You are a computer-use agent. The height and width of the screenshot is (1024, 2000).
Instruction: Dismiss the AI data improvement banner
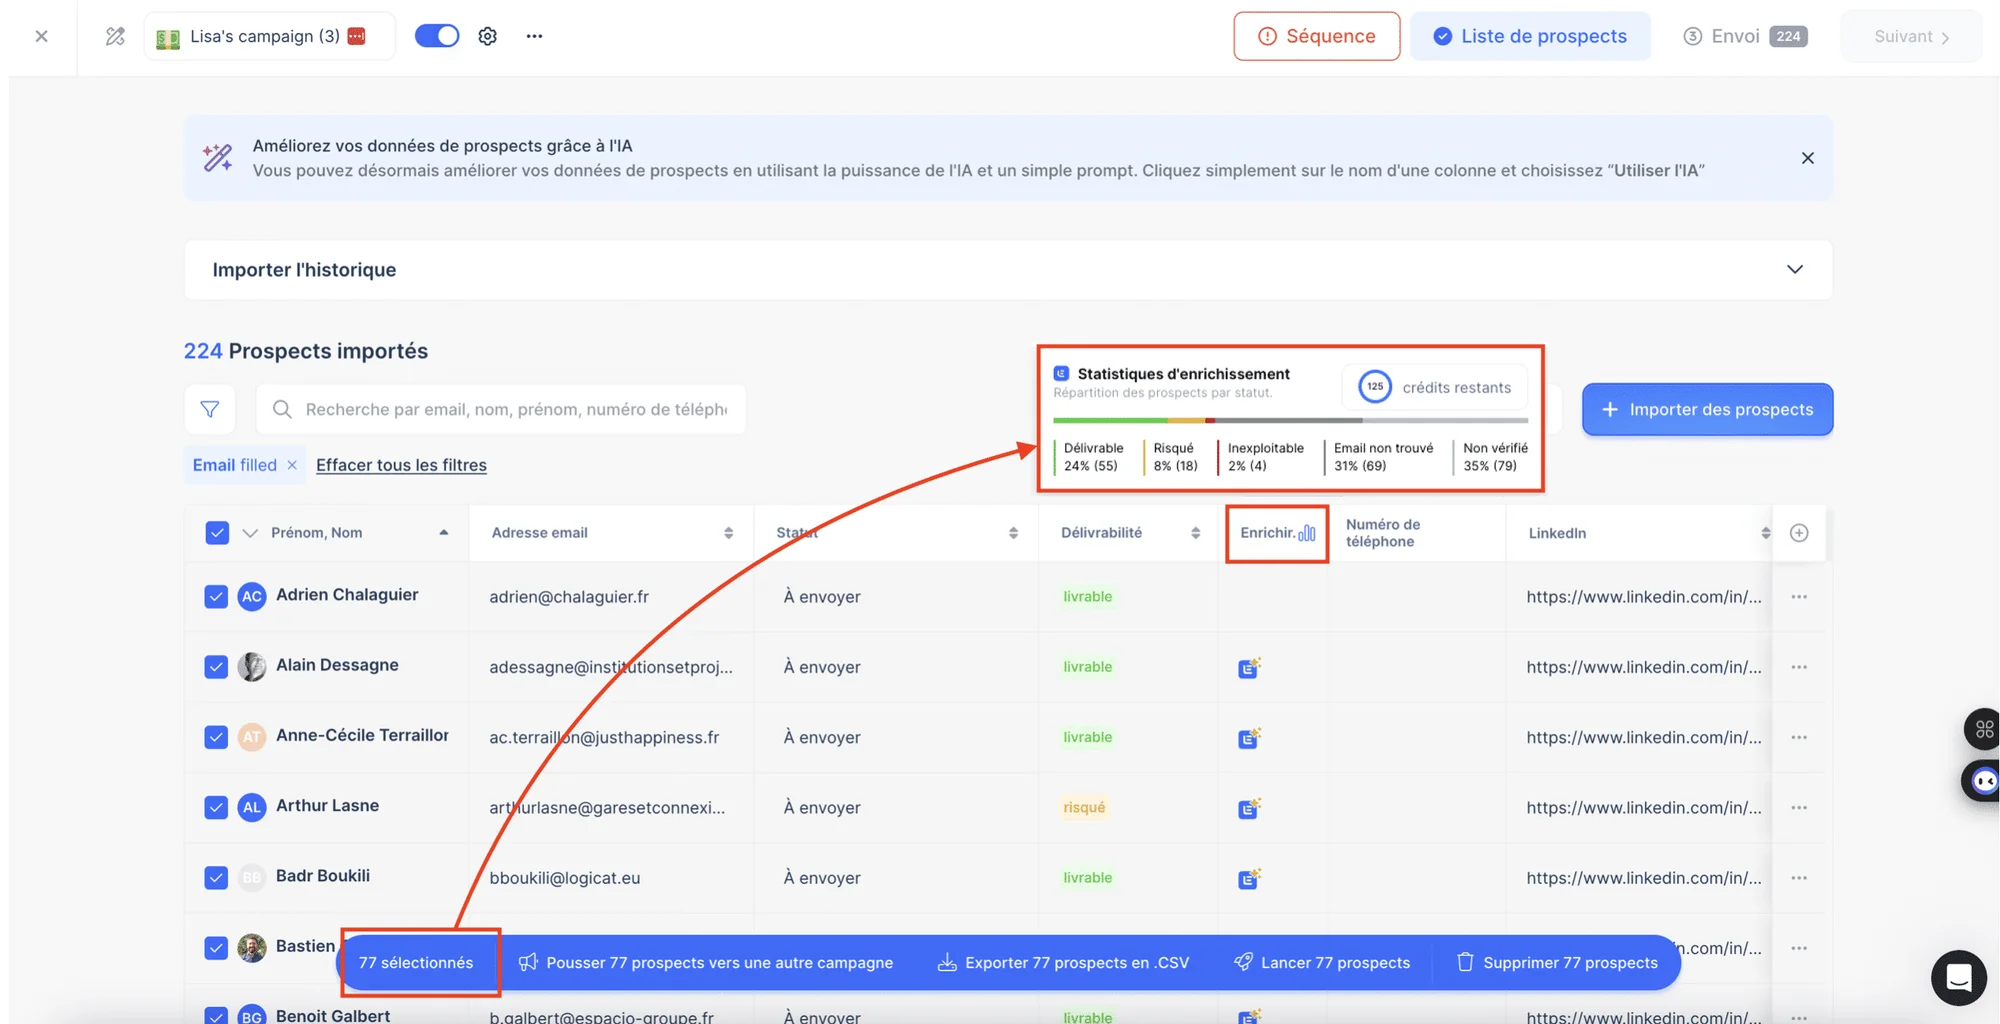(x=1807, y=158)
